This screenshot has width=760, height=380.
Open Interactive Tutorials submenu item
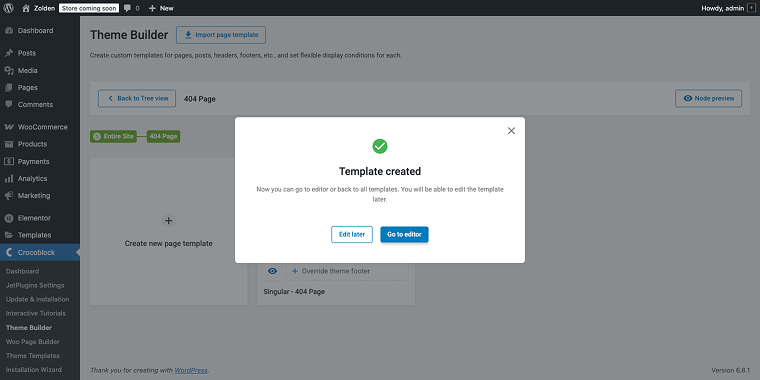pyautogui.click(x=35, y=314)
